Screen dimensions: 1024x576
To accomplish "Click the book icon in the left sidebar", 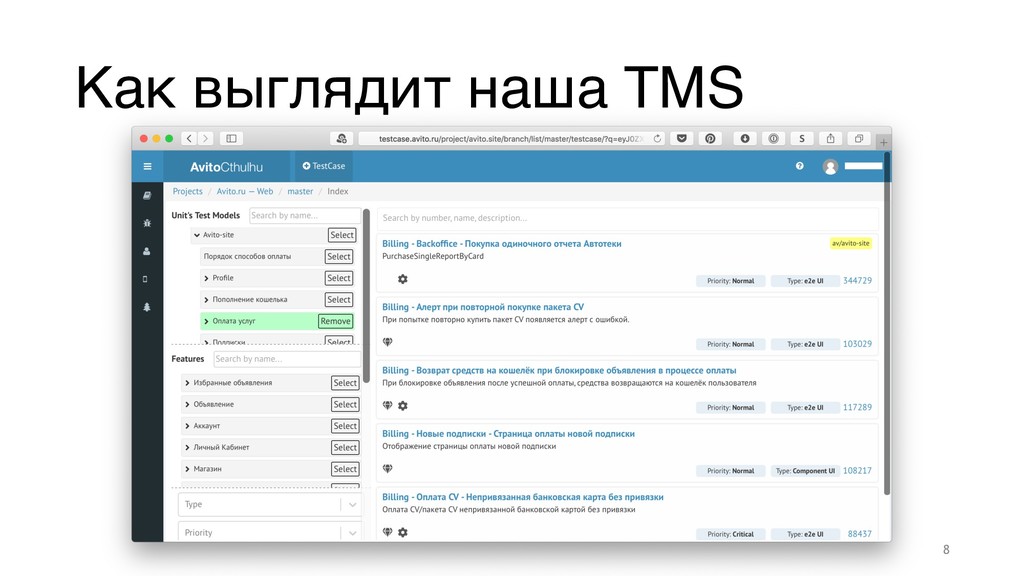I will pyautogui.click(x=147, y=195).
